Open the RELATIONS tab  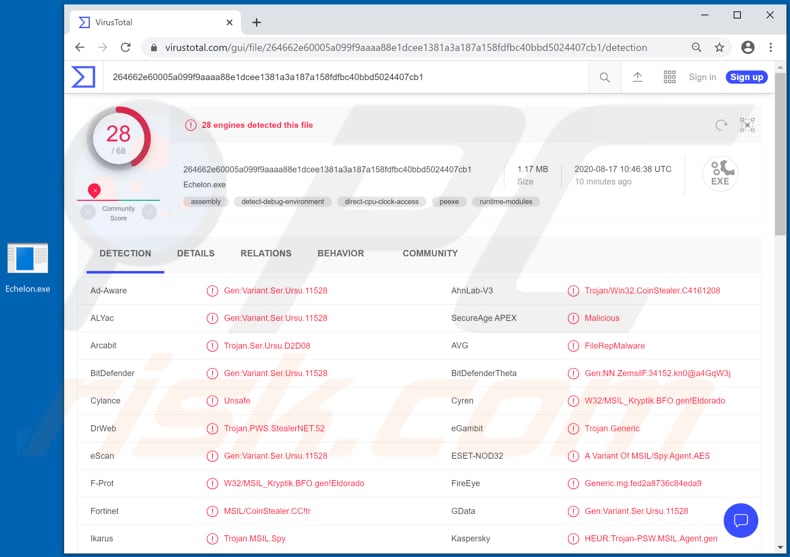(x=266, y=253)
